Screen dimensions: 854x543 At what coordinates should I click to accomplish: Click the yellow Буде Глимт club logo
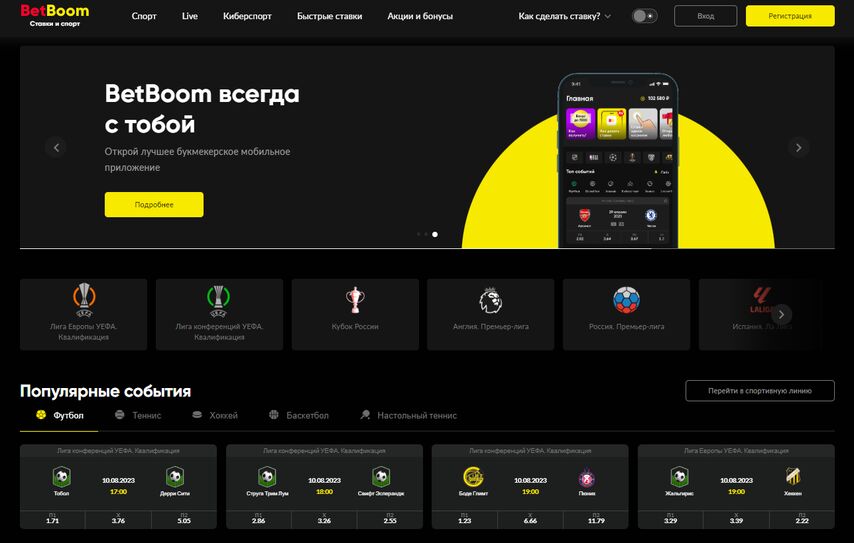click(473, 477)
